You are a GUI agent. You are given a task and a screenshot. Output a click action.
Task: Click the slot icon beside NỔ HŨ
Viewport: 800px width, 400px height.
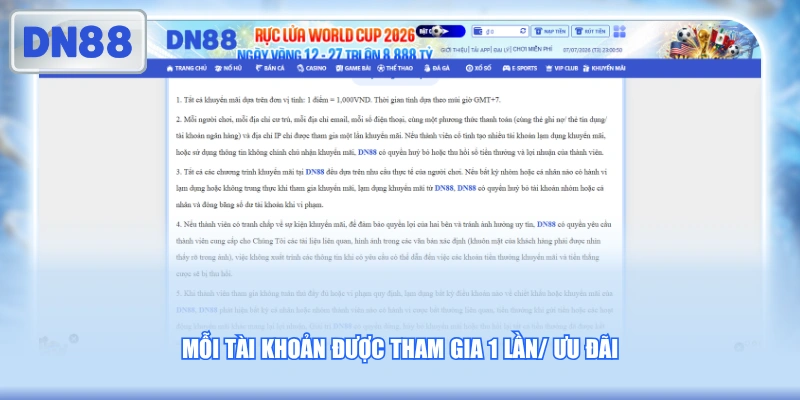[218, 68]
